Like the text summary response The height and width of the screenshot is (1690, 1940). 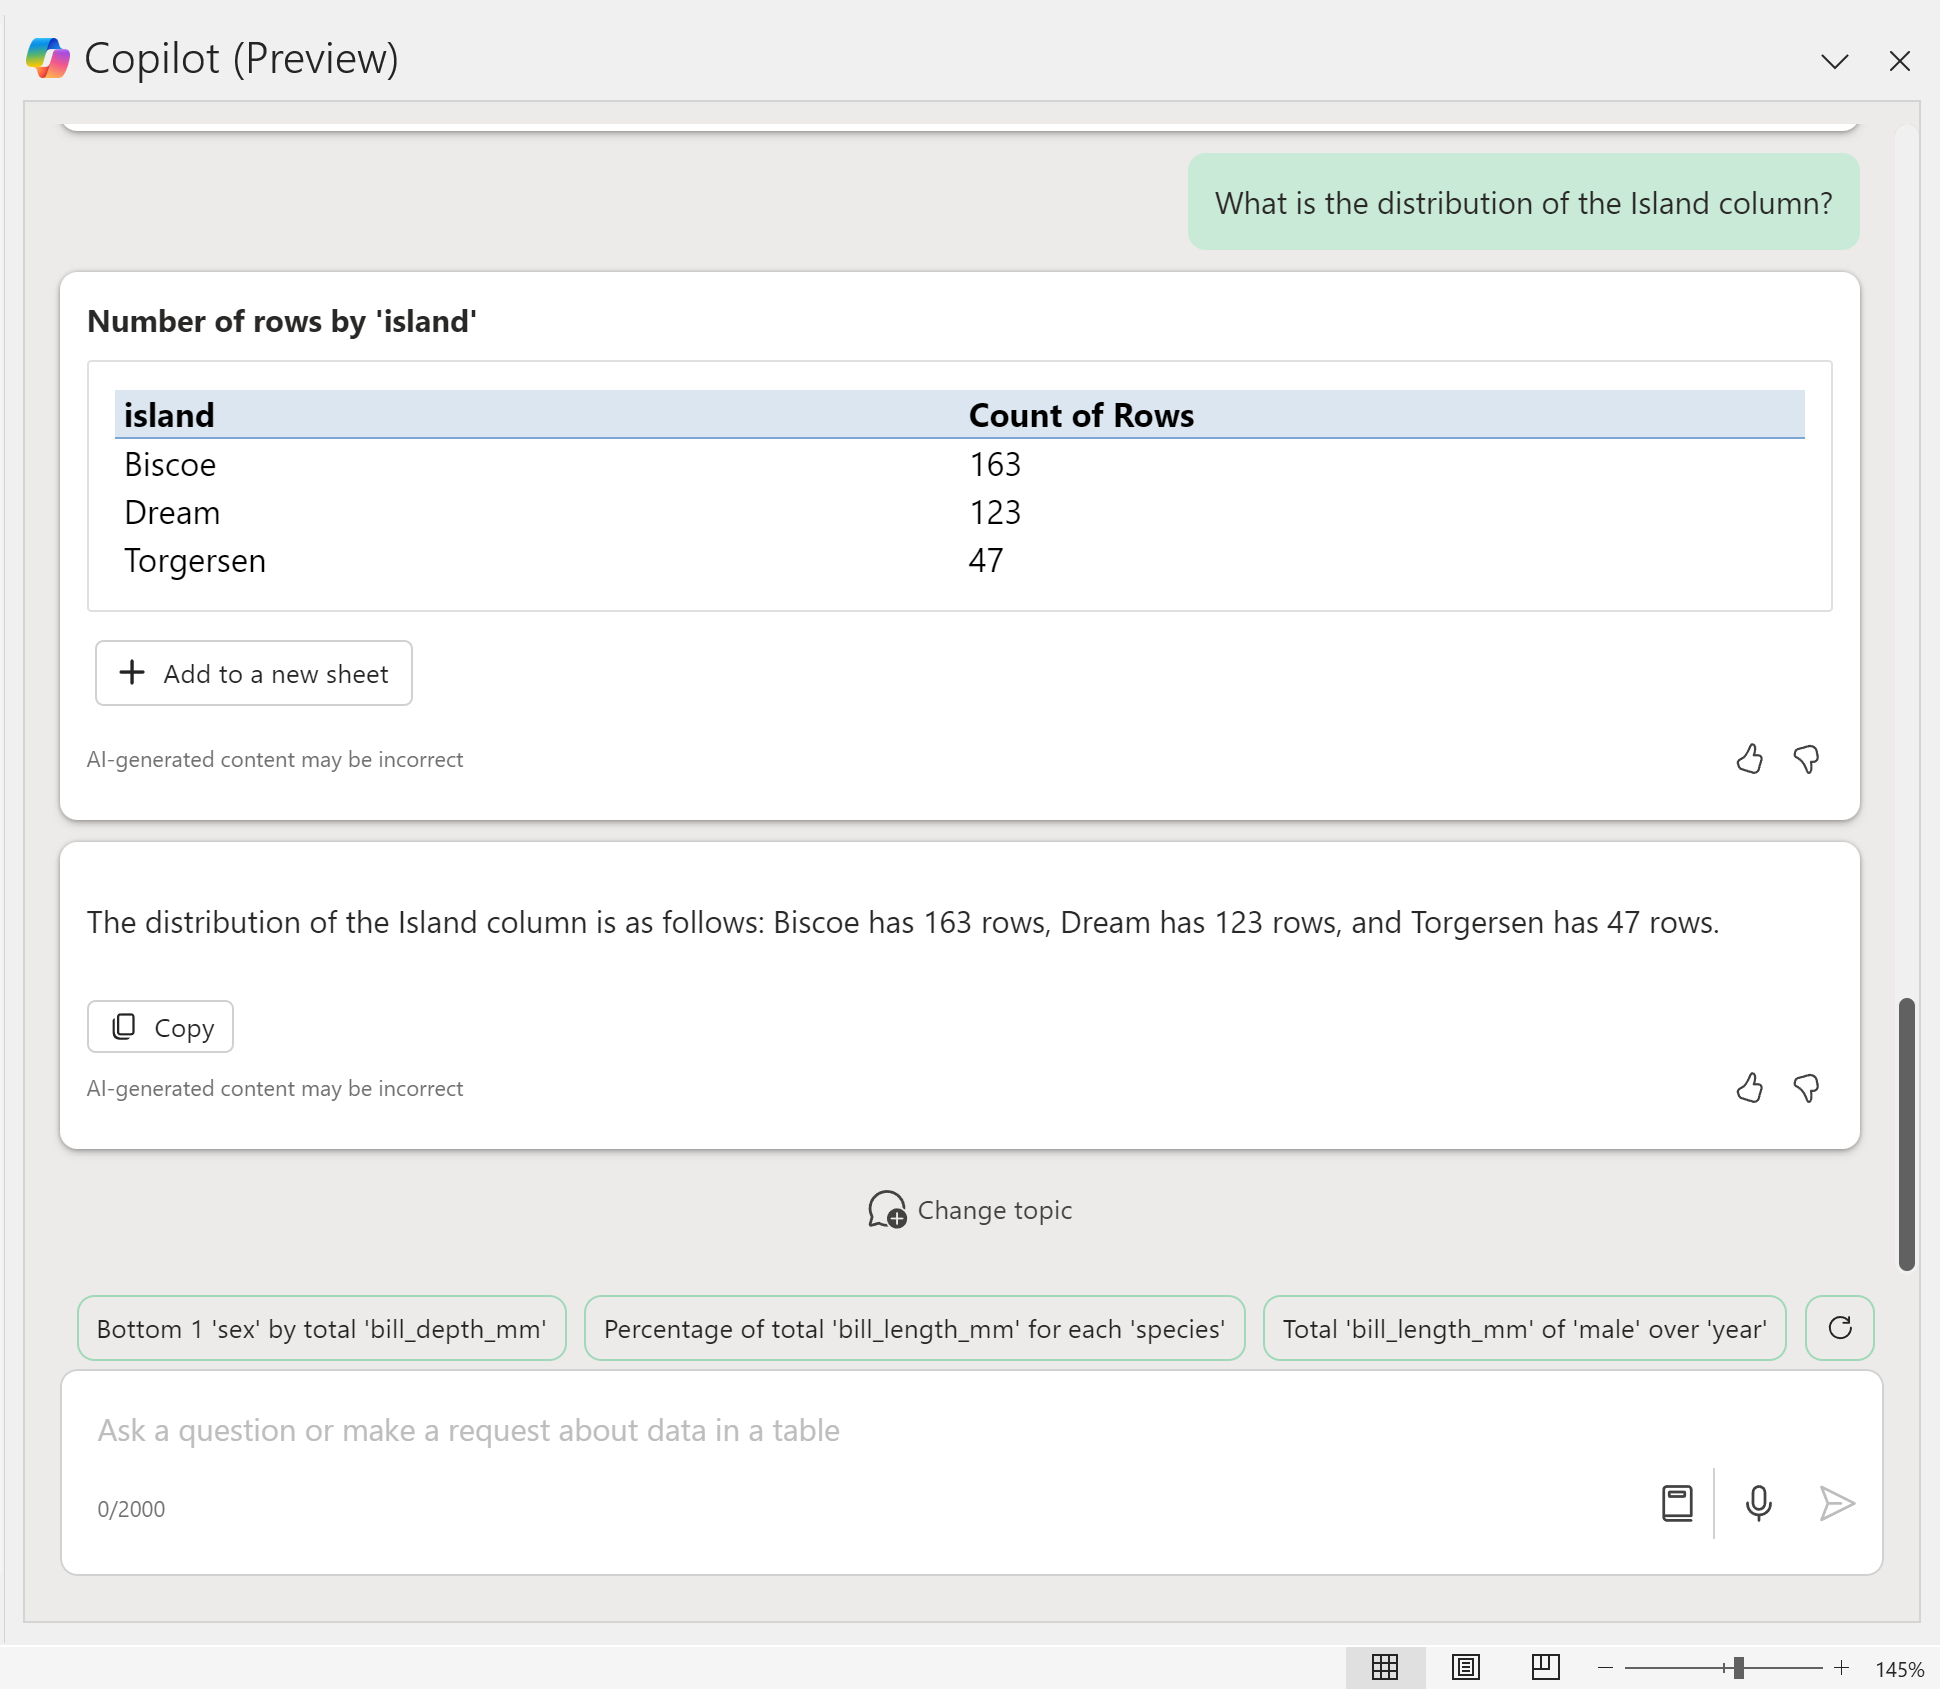(1749, 1088)
